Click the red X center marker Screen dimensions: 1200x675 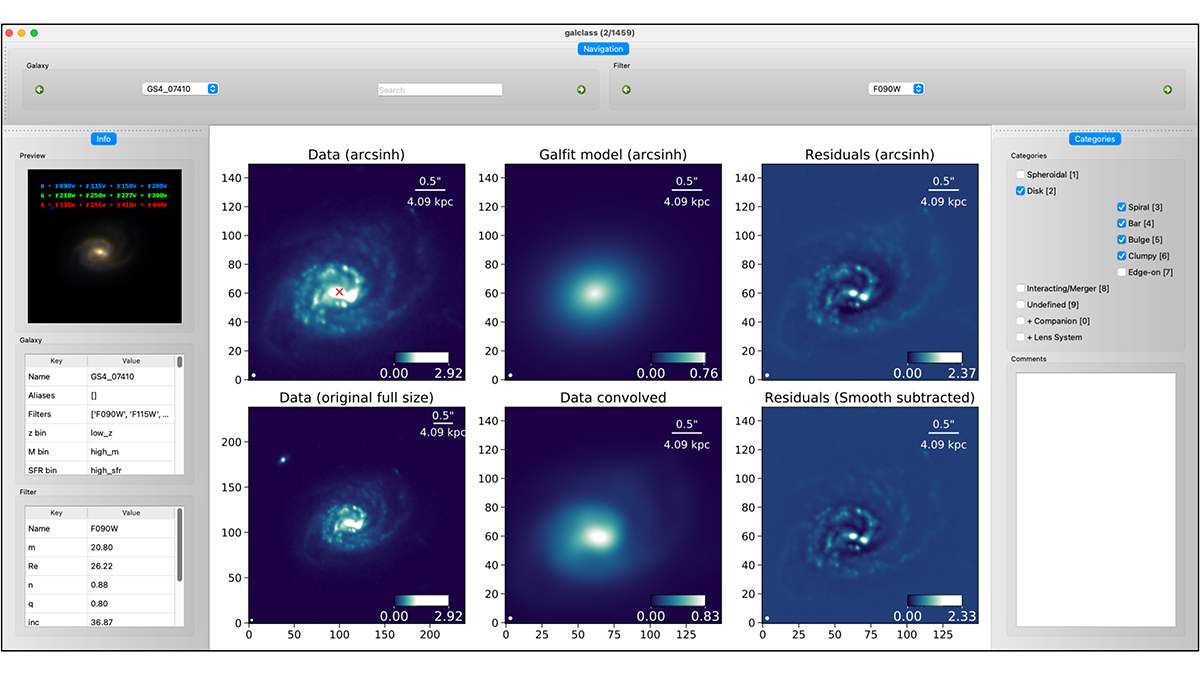[x=340, y=292]
